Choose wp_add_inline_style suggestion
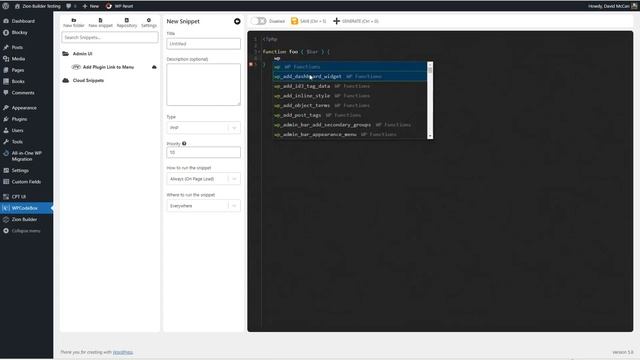 coord(350,96)
